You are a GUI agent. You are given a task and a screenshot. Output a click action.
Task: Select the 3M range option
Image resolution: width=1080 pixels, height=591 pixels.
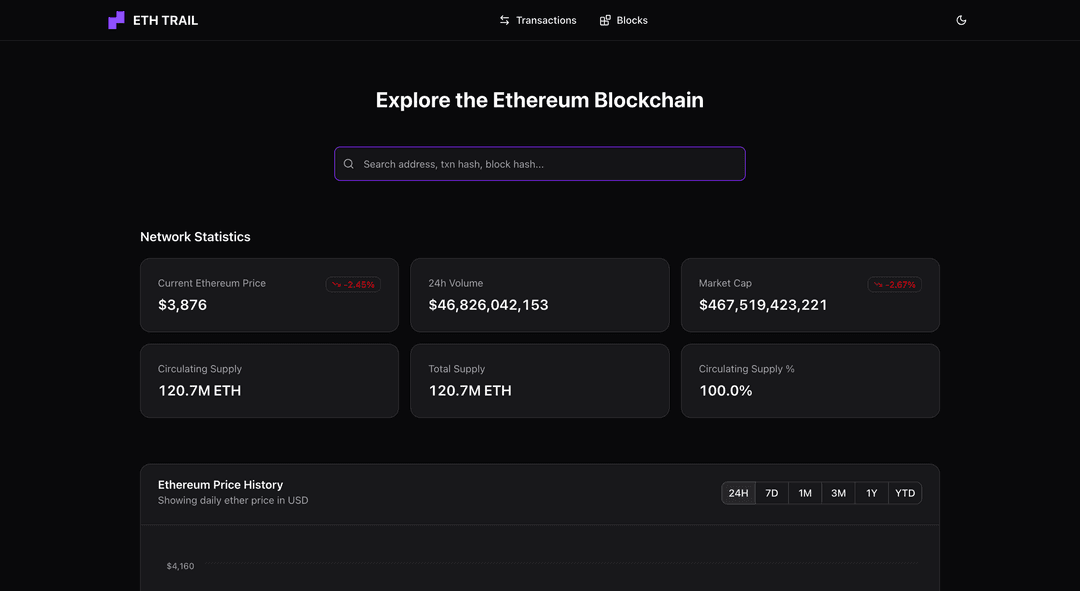coord(838,492)
